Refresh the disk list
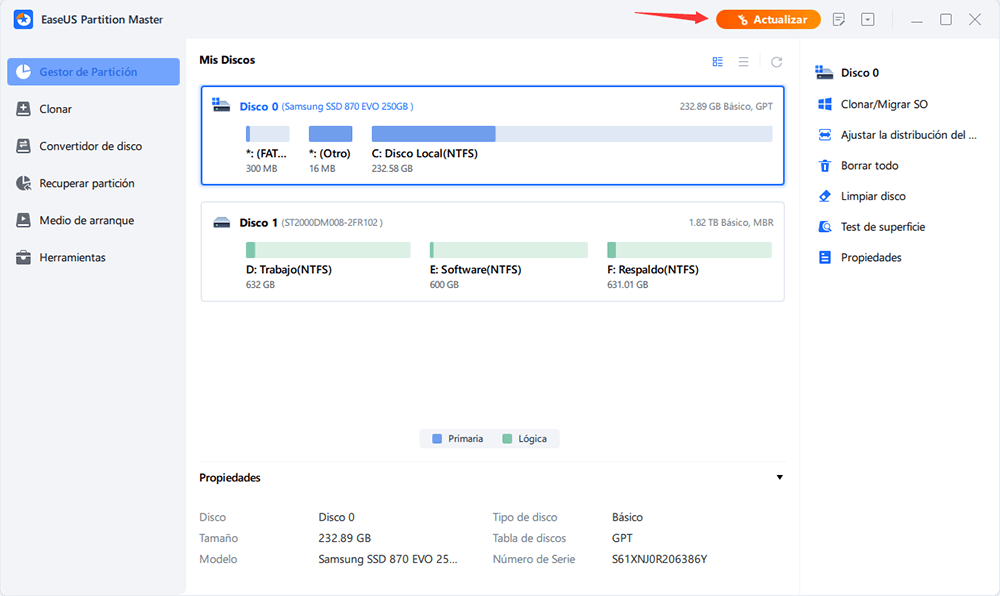The image size is (1000, 596). (x=776, y=62)
